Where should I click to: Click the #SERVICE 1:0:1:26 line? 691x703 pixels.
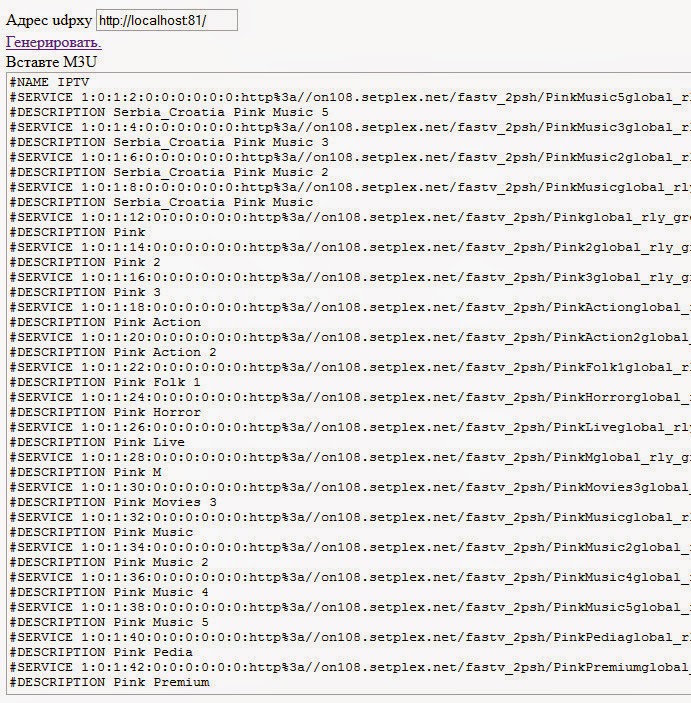pos(350,428)
